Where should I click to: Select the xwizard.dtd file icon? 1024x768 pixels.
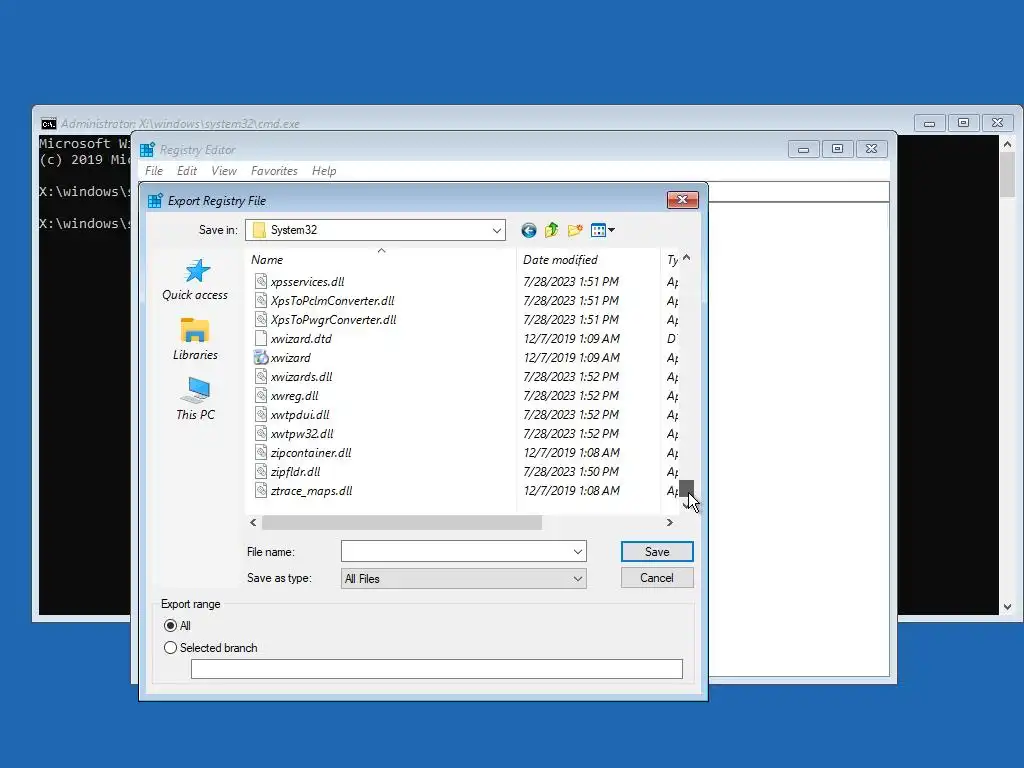(261, 338)
